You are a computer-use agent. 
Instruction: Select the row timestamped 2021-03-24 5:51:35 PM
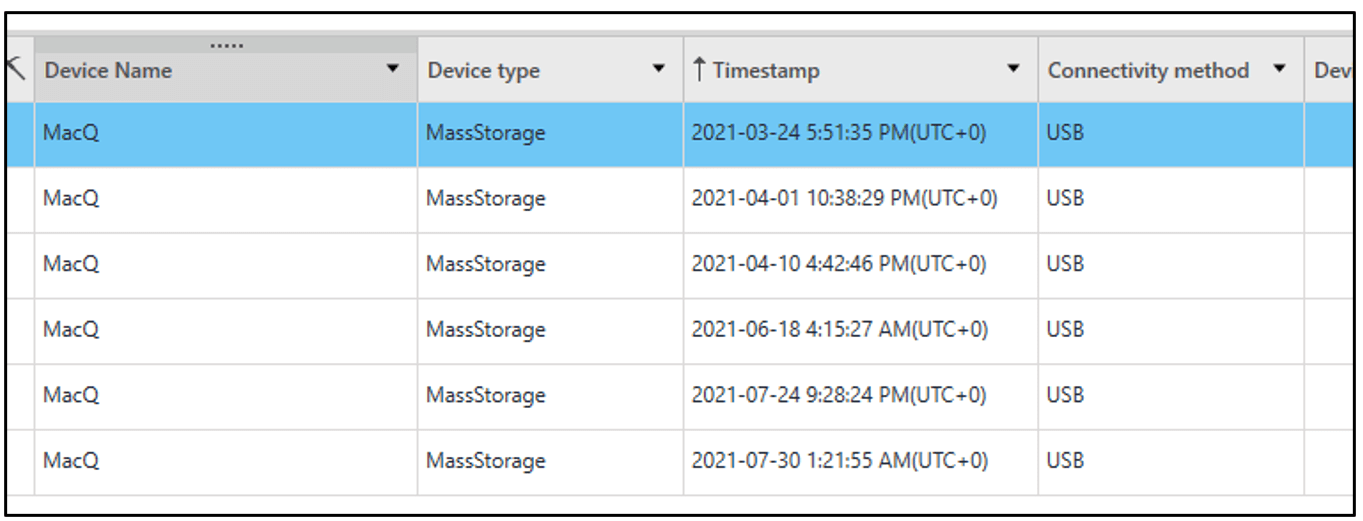[680, 133]
